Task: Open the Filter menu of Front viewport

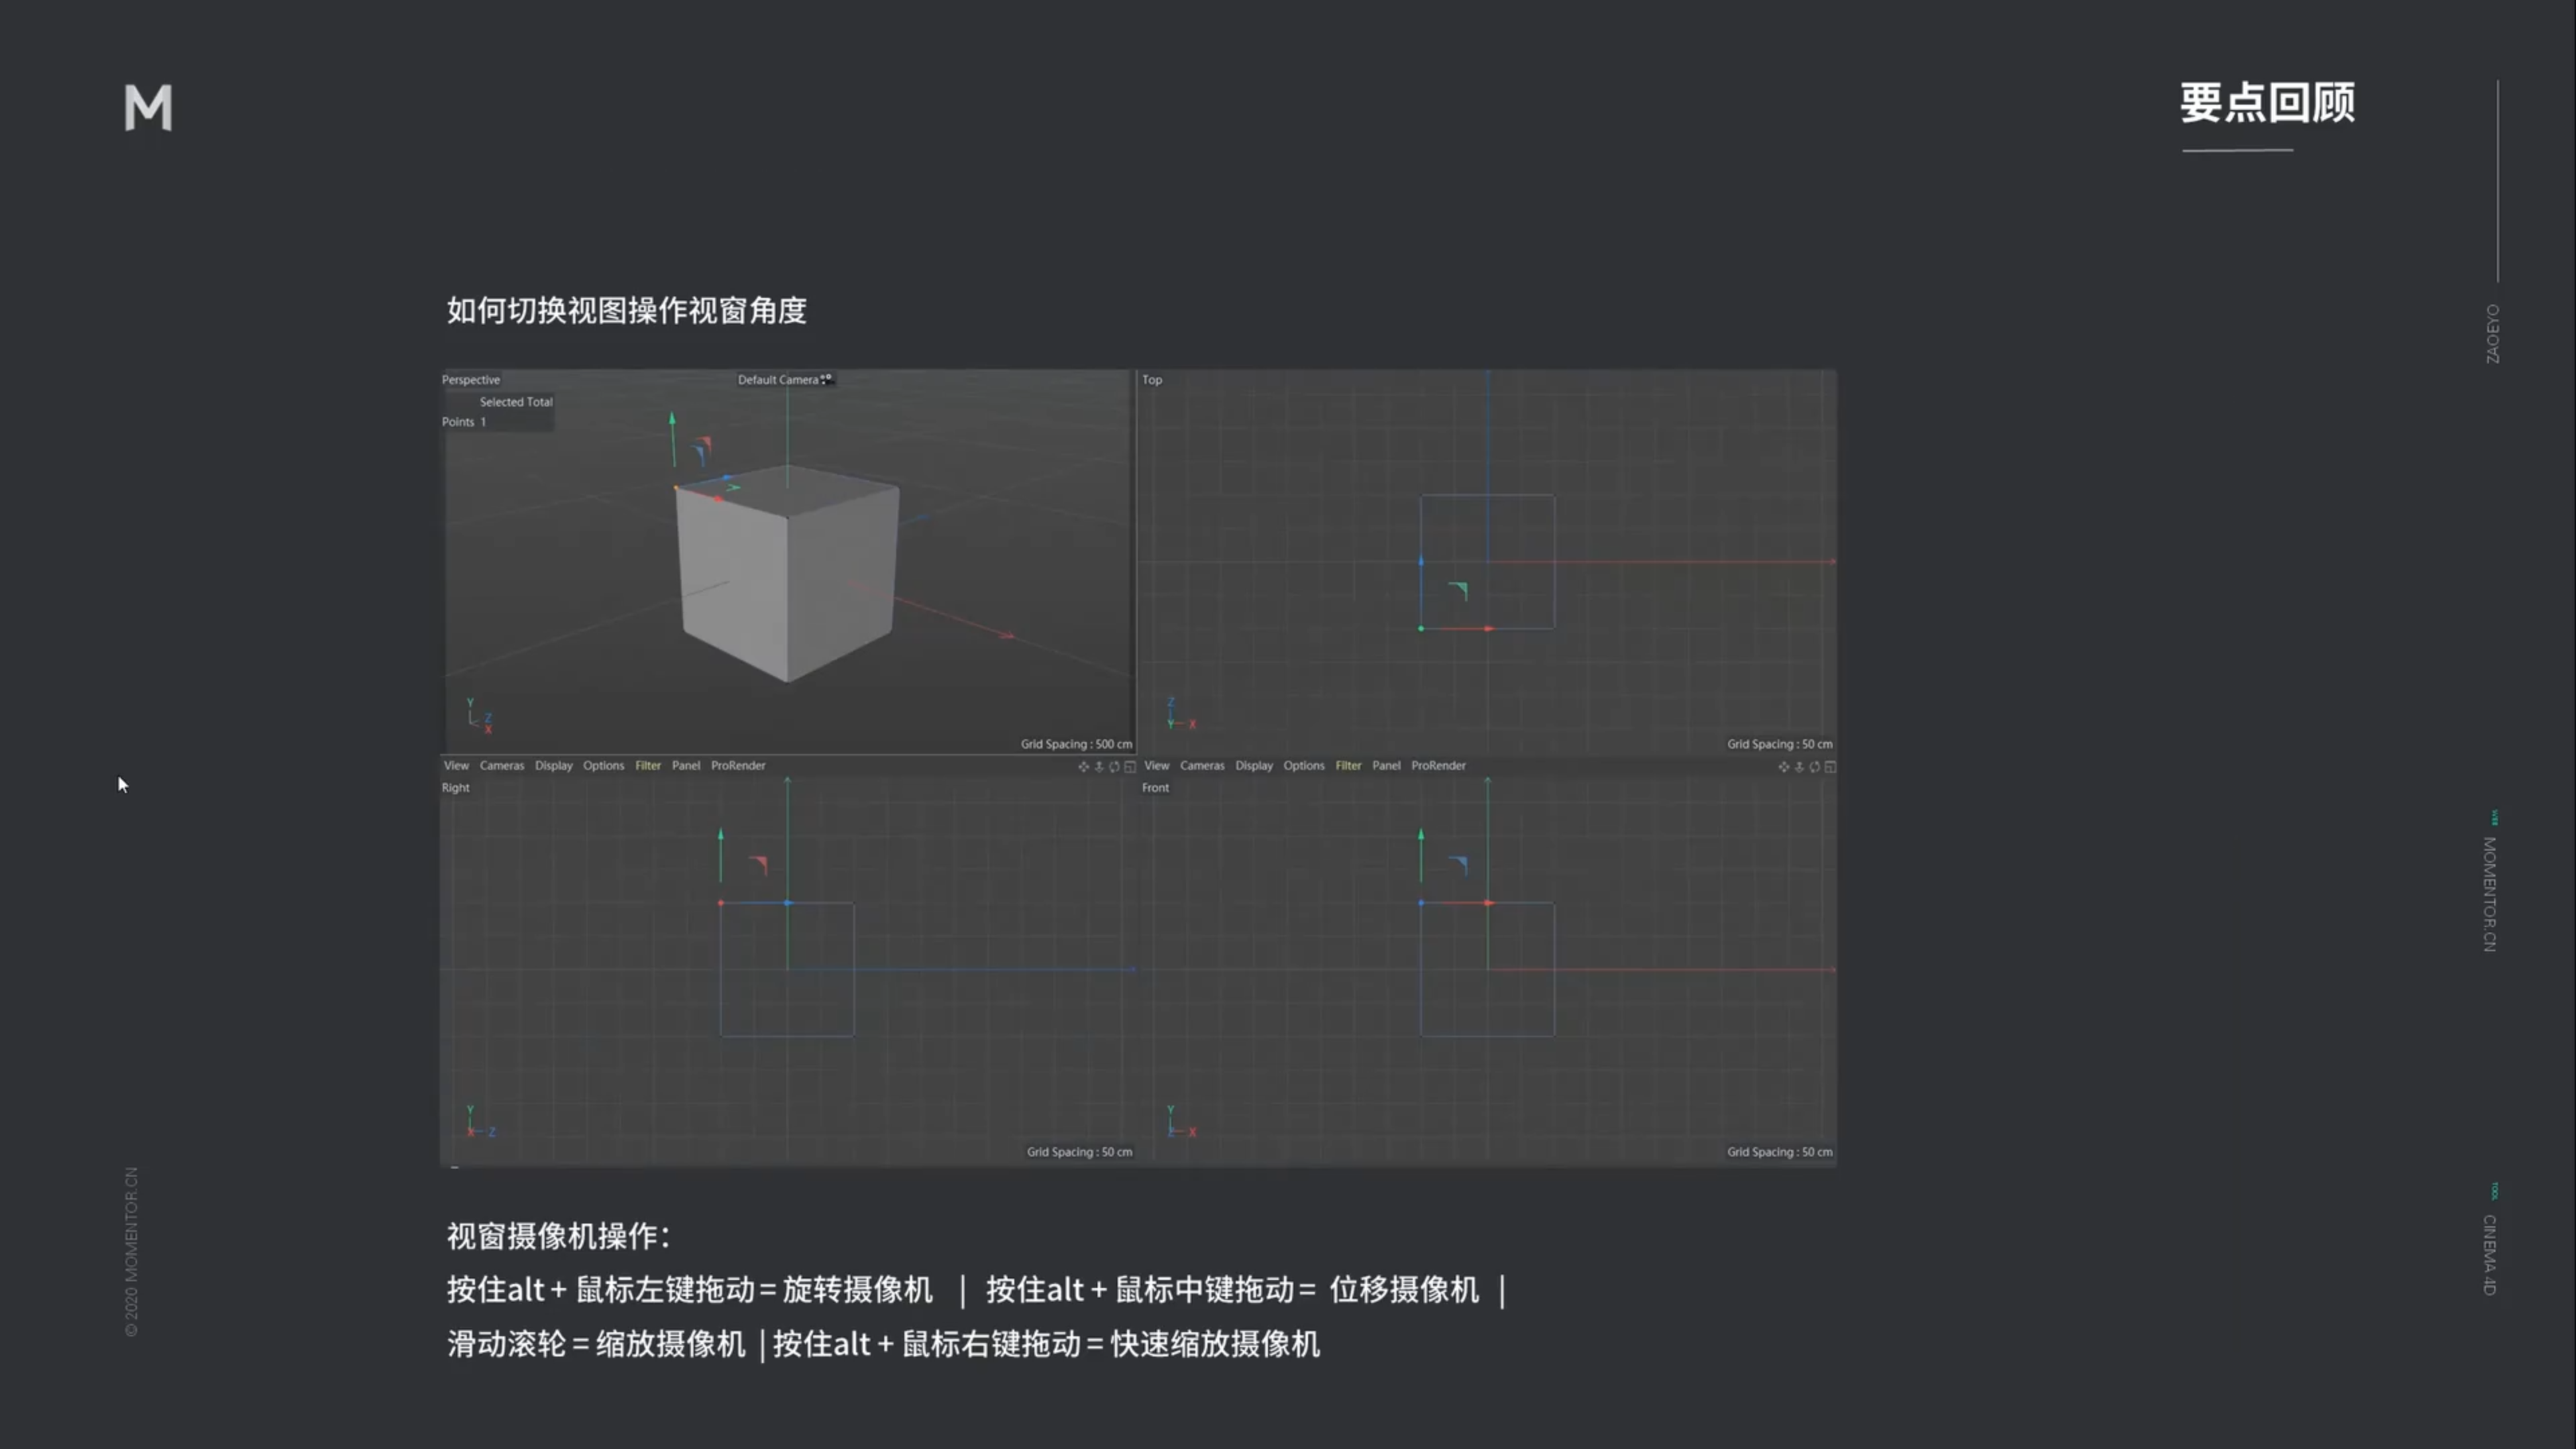Action: click(1348, 766)
